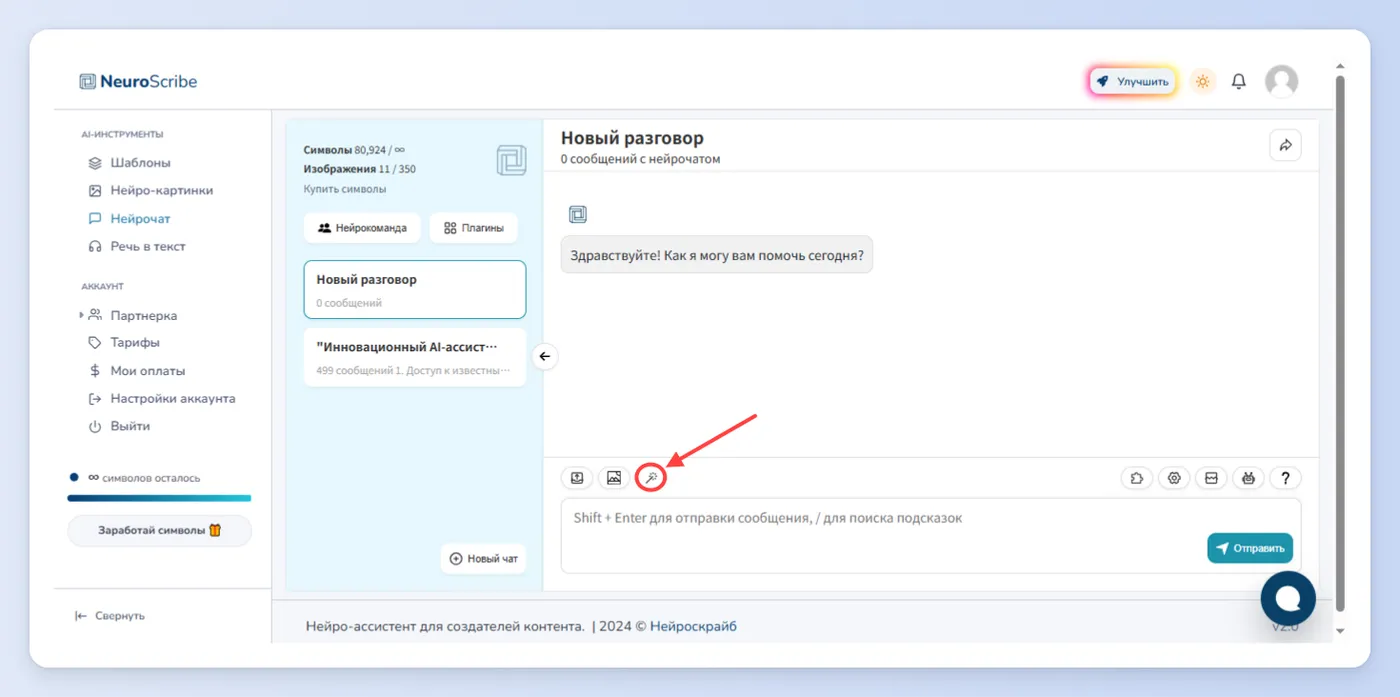
Task: Toggle the light/dark theme sun icon
Action: point(1203,82)
